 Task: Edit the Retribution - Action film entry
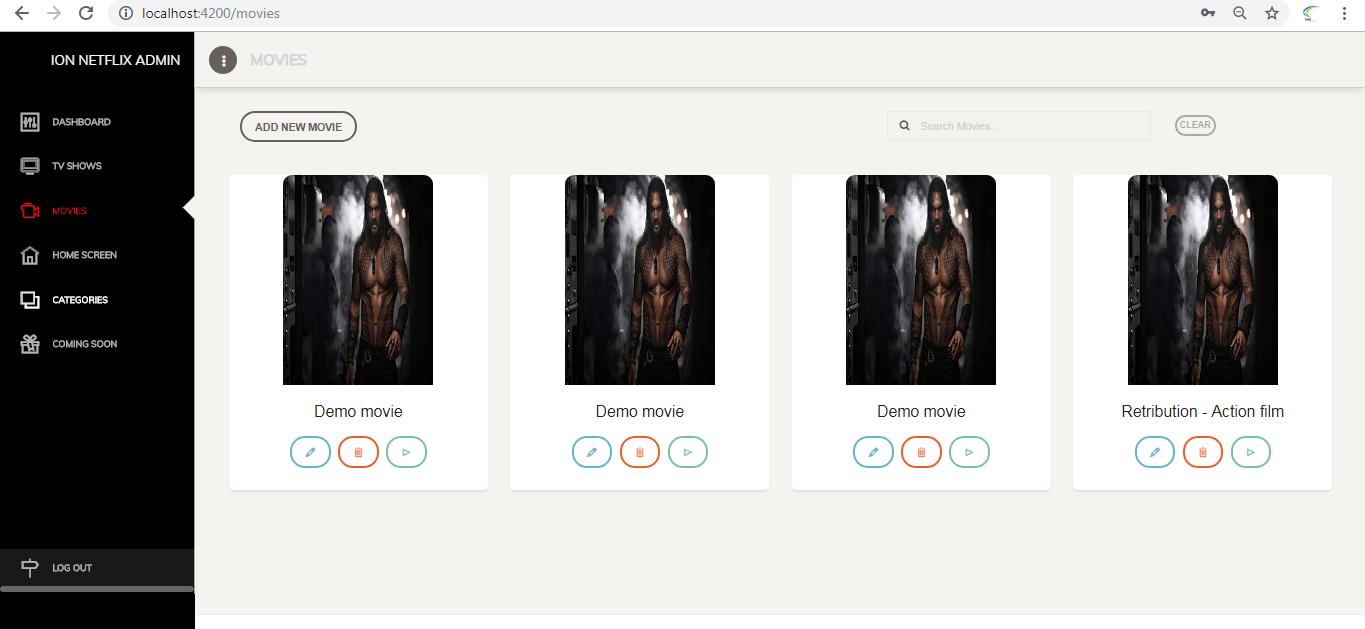tap(1155, 452)
